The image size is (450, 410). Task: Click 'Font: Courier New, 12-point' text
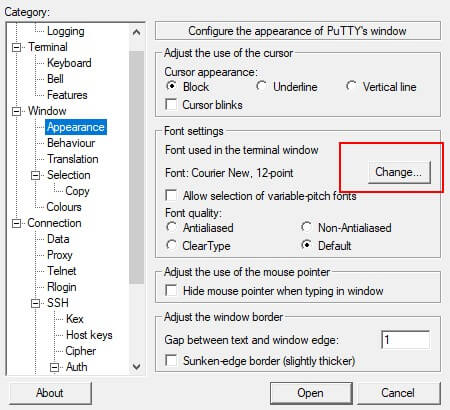229,173
